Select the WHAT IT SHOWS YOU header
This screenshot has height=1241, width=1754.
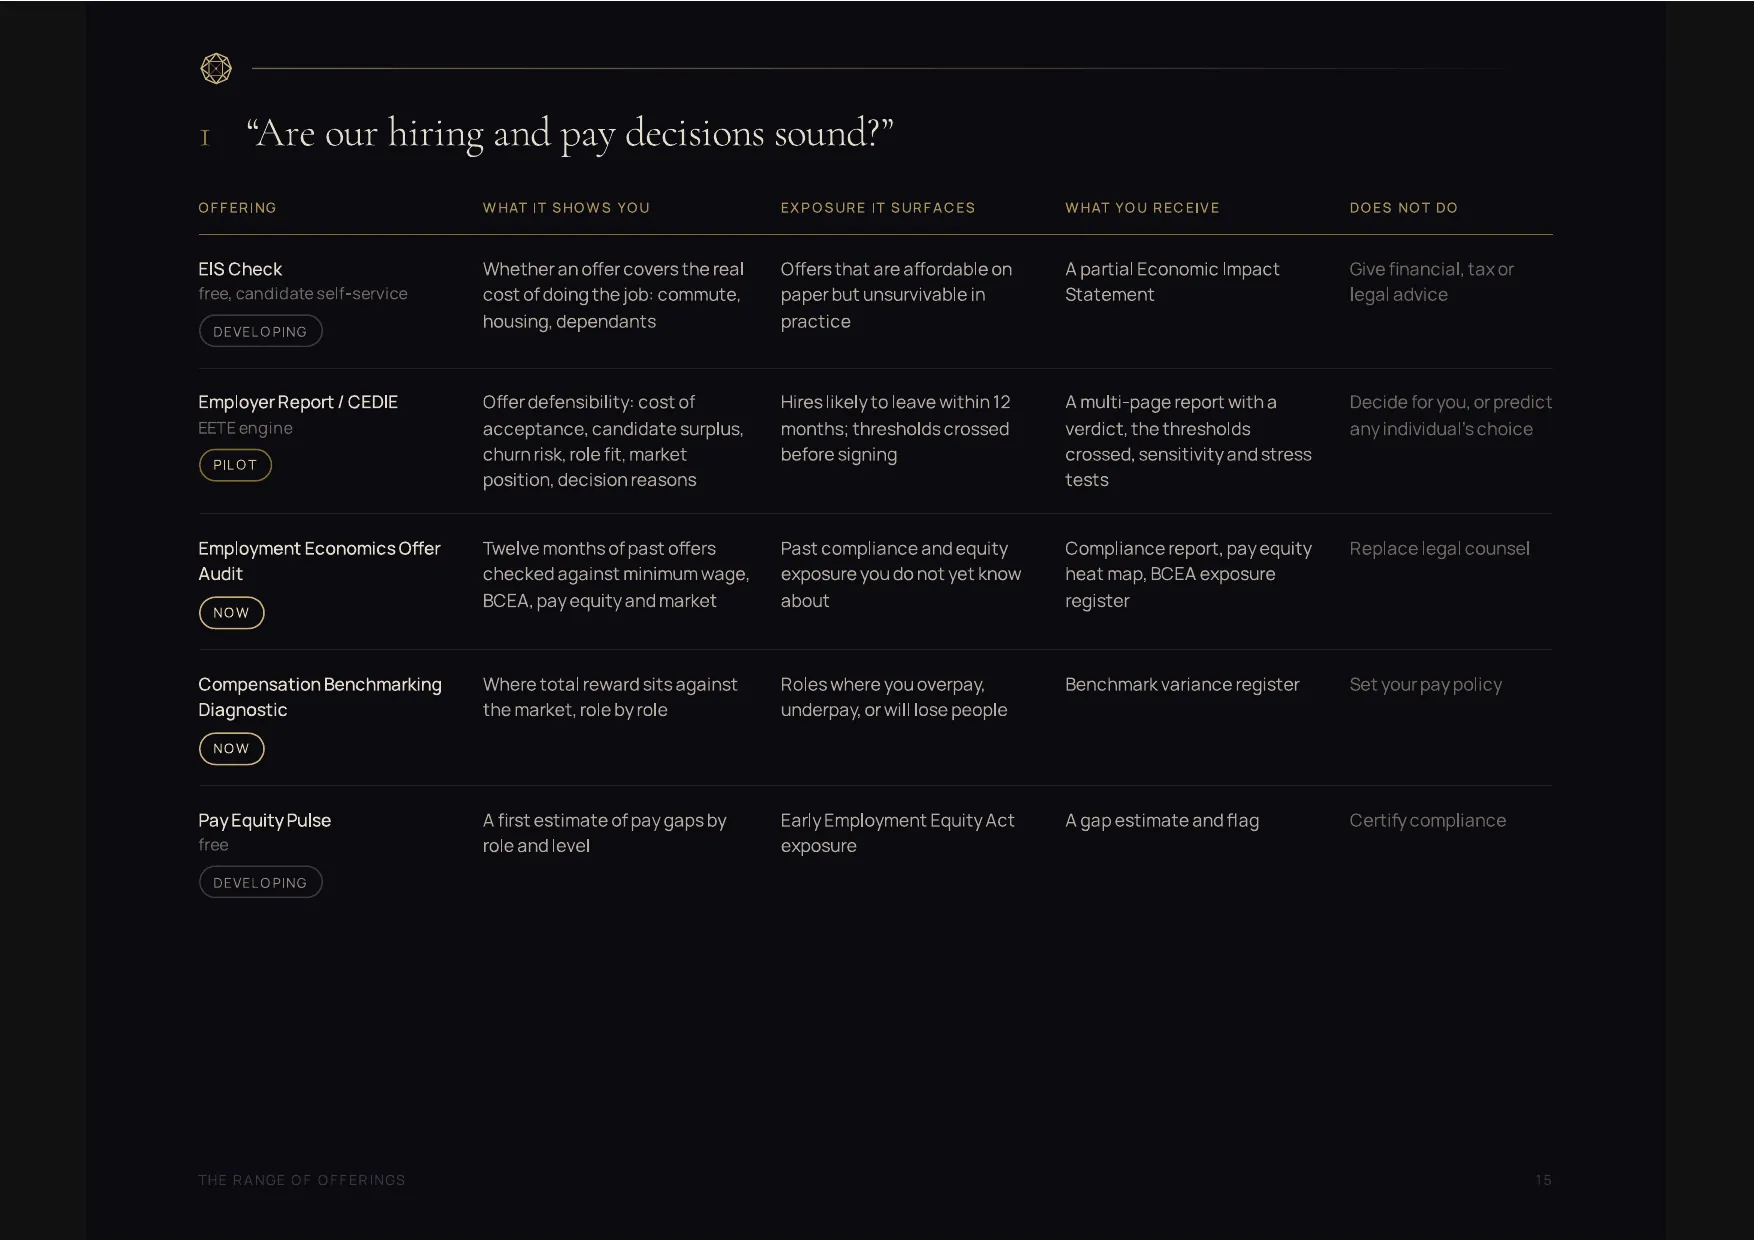point(566,208)
